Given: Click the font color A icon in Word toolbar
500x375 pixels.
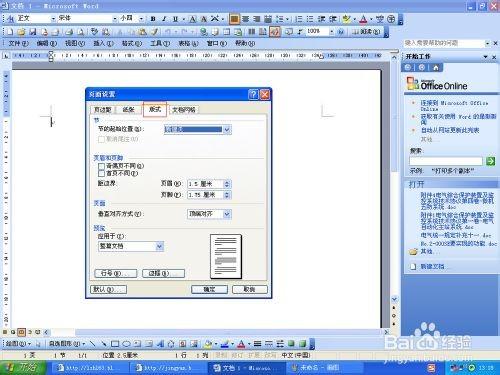Looking at the screenshot, I should coord(364,19).
